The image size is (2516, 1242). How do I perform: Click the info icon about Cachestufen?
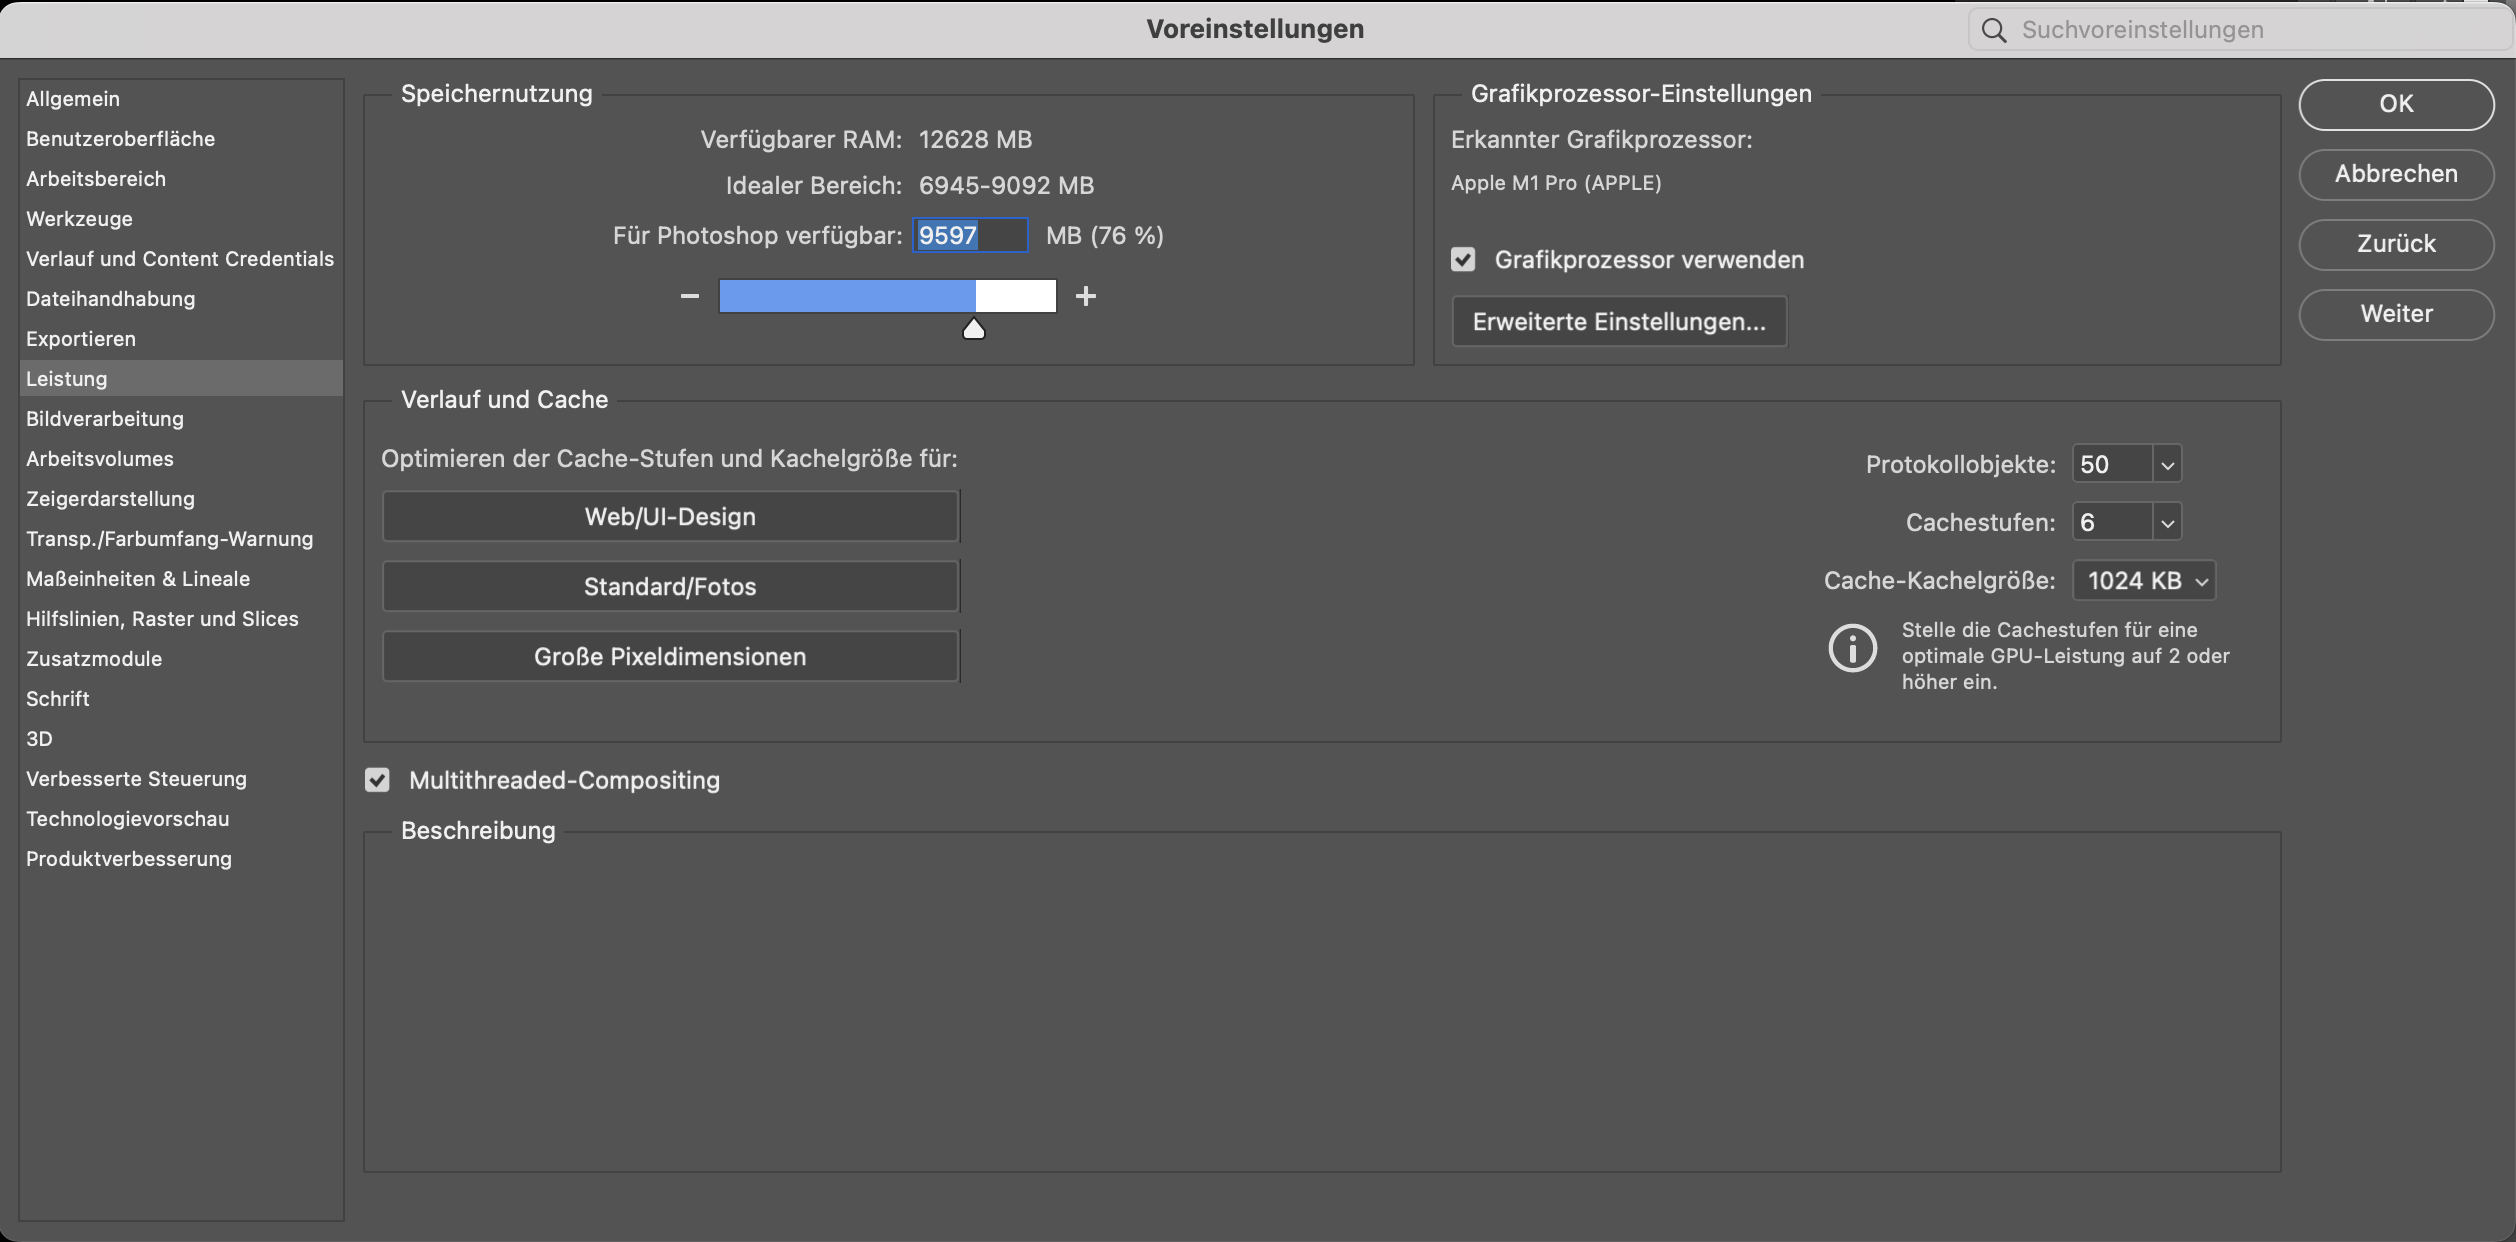[x=1852, y=649]
